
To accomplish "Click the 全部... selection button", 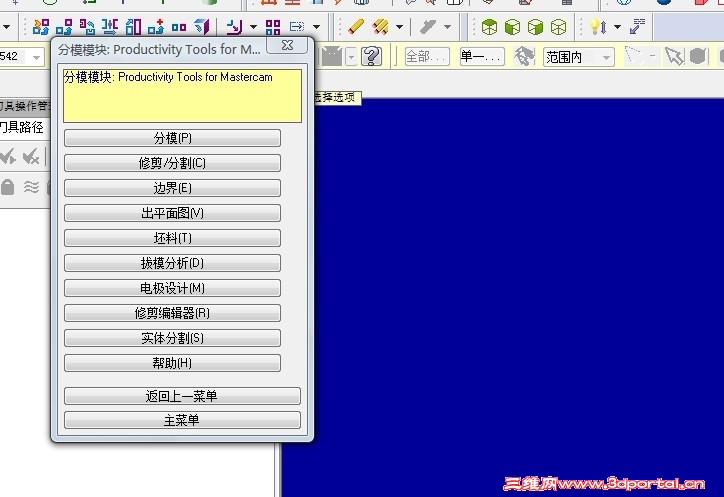I will click(427, 57).
